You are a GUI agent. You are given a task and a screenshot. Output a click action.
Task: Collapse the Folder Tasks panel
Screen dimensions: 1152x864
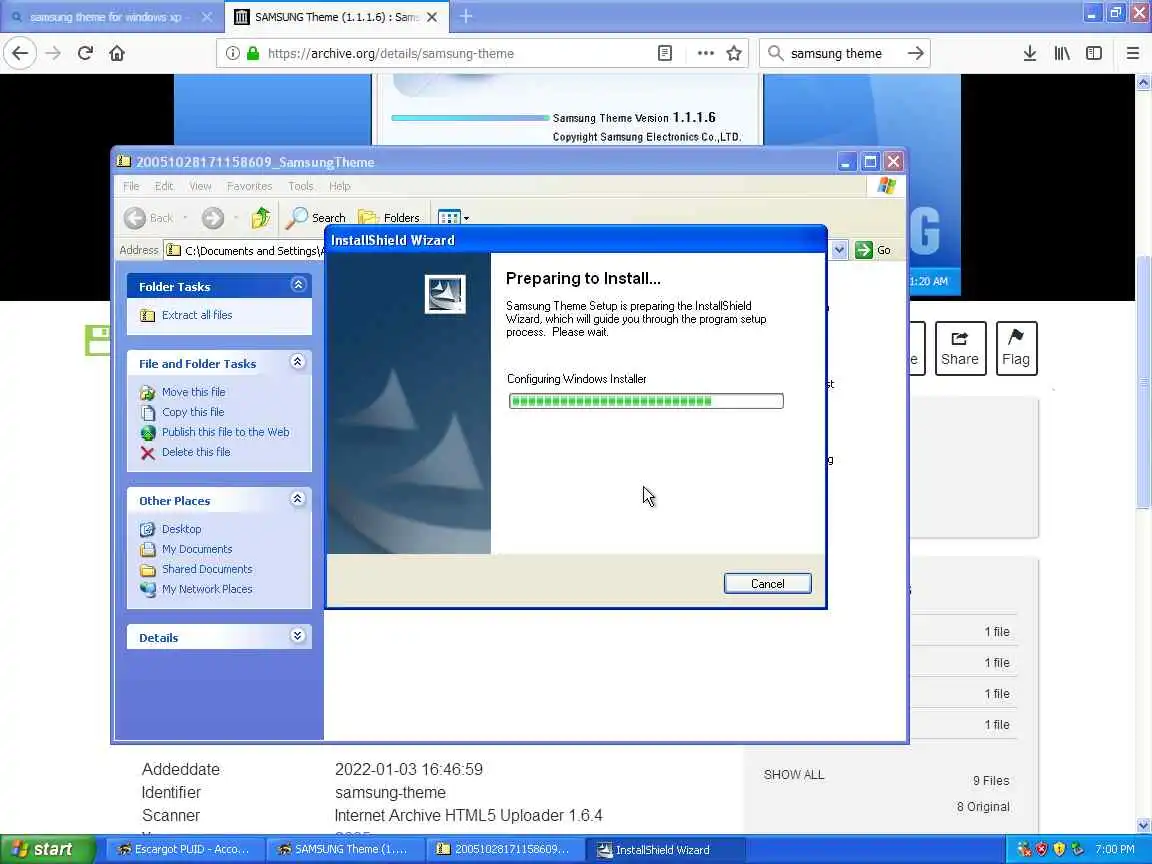pos(298,284)
